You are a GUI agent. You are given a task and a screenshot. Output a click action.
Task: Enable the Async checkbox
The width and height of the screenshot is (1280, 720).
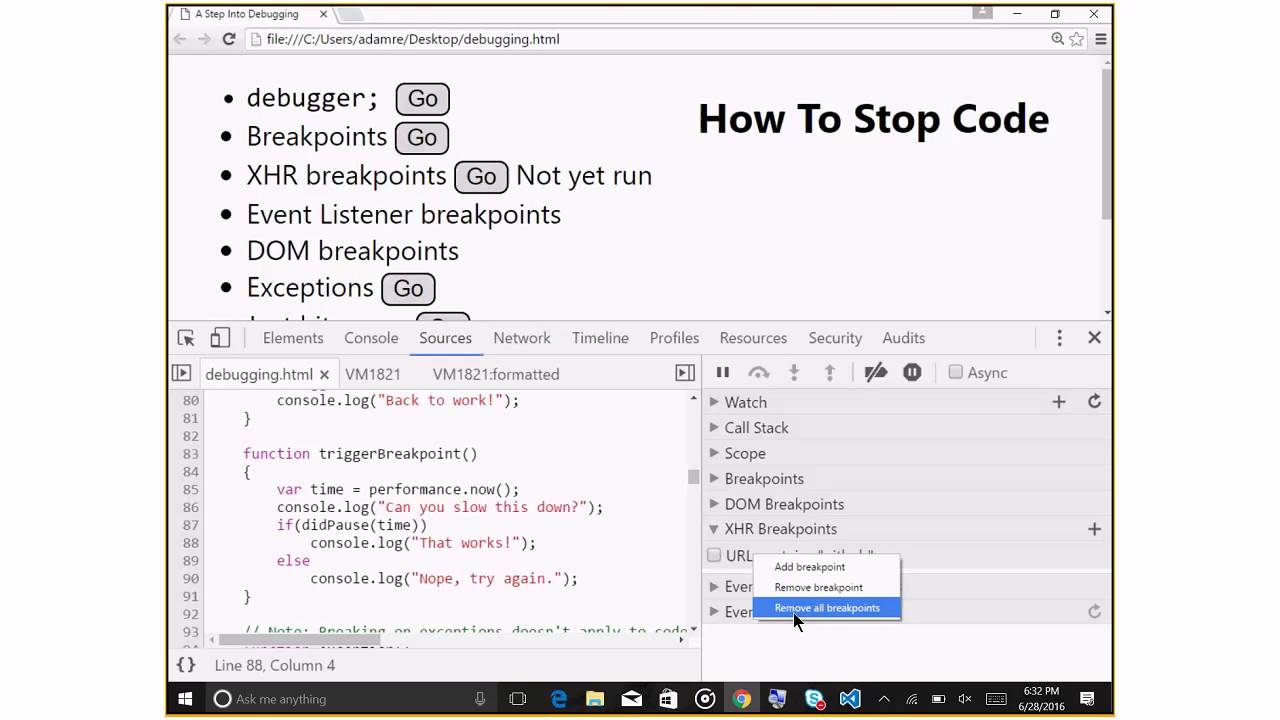(x=956, y=372)
